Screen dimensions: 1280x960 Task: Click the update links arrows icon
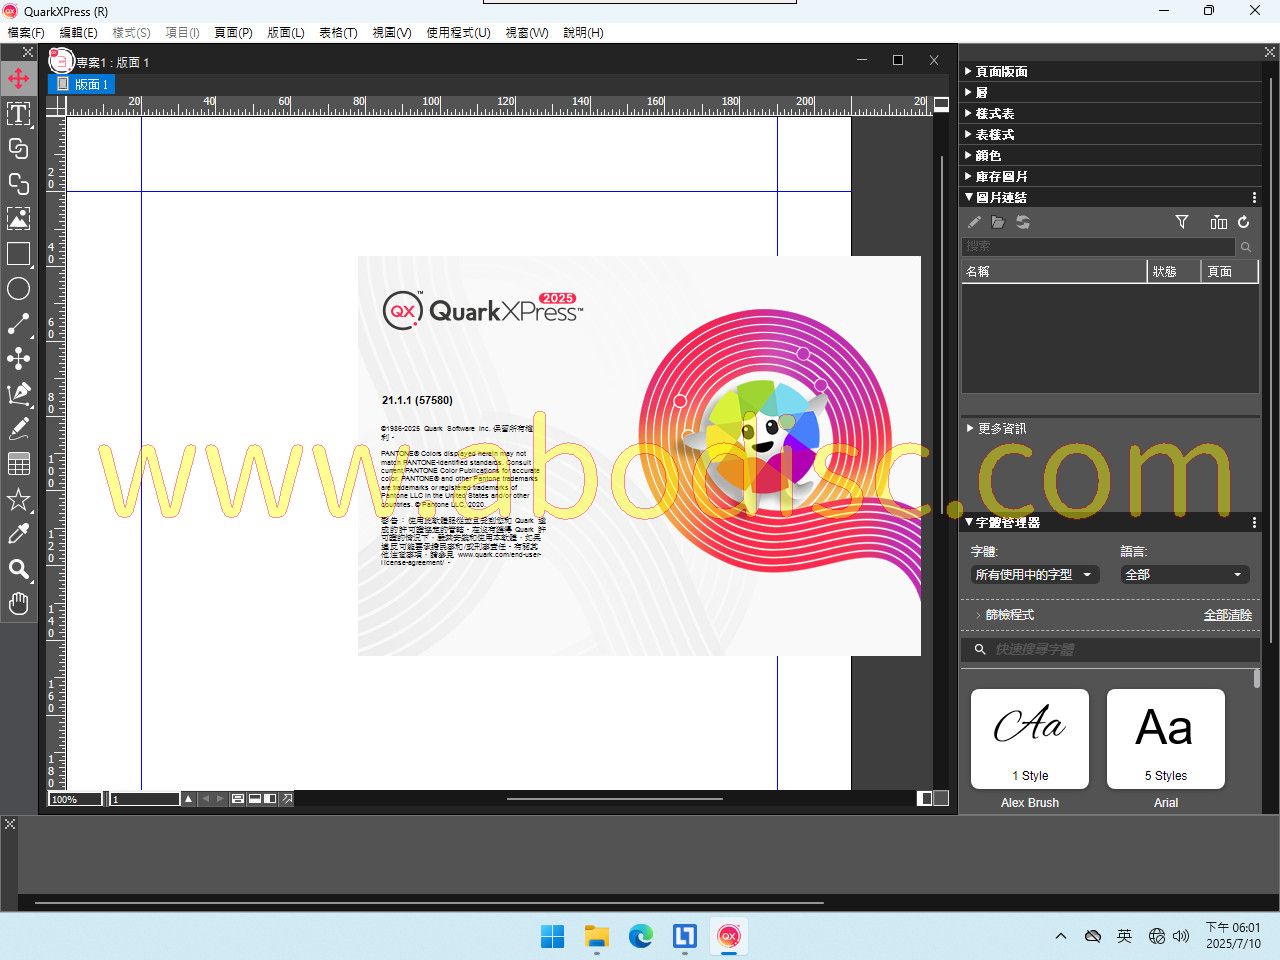pos(1023,222)
